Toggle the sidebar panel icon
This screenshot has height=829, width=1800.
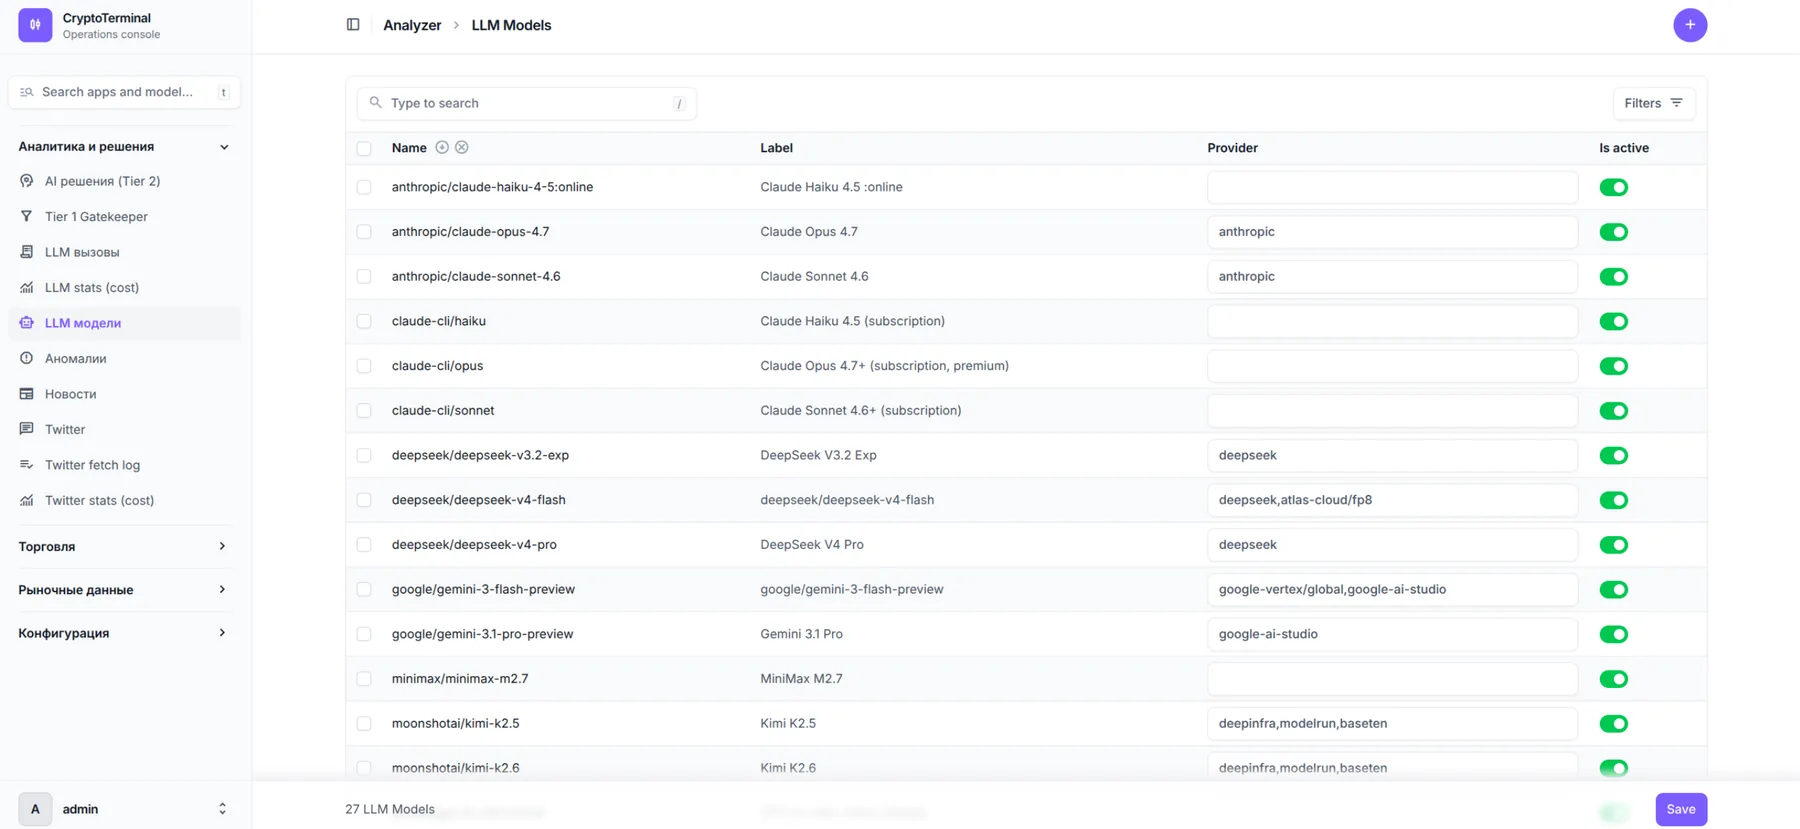(x=353, y=25)
